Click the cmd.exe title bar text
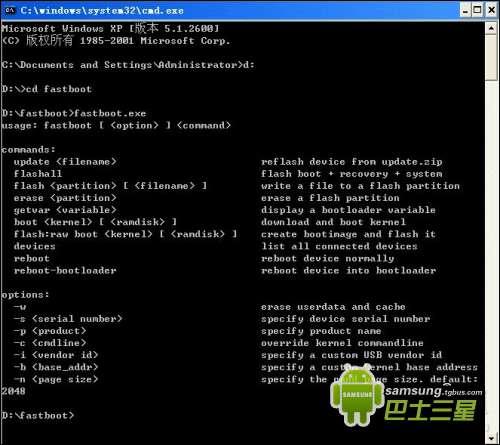Screen dimensions: 500x445 click(x=102, y=11)
